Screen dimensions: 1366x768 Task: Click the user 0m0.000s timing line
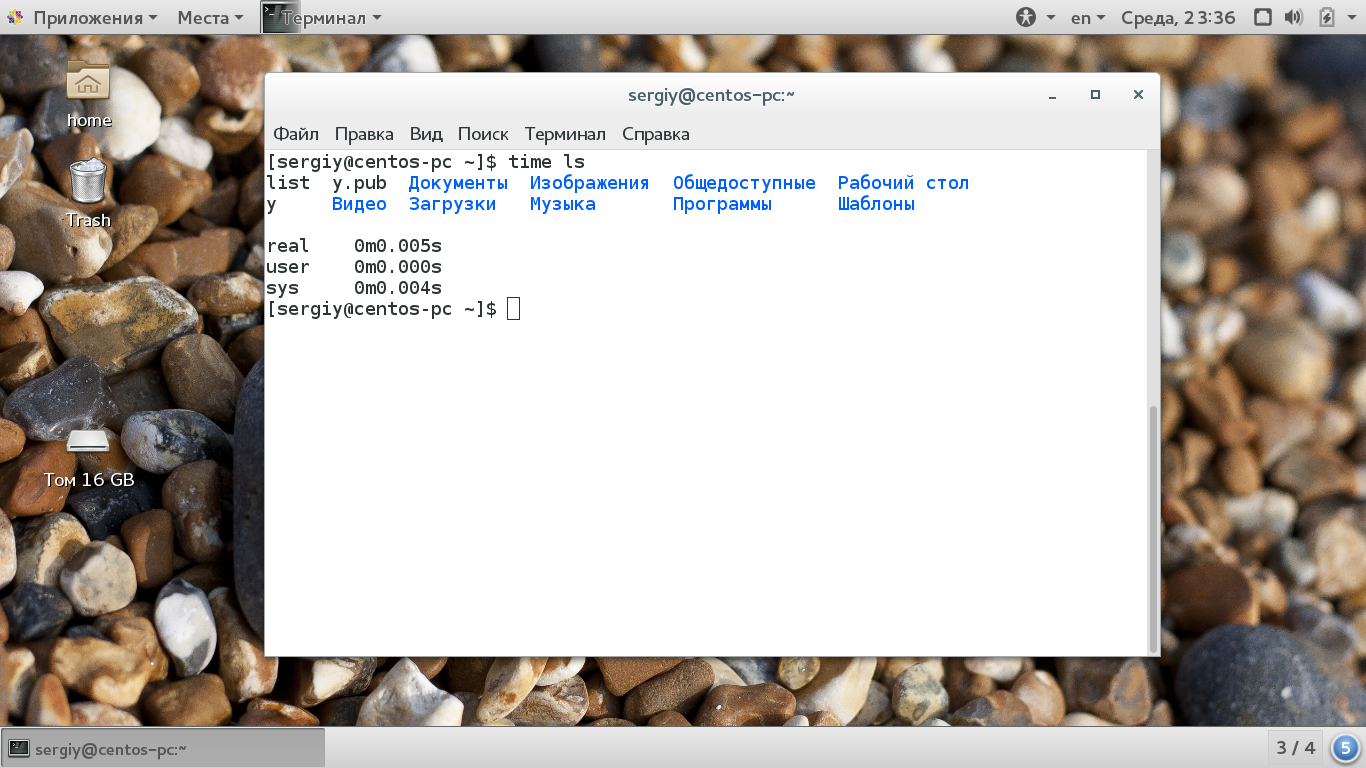coord(354,267)
